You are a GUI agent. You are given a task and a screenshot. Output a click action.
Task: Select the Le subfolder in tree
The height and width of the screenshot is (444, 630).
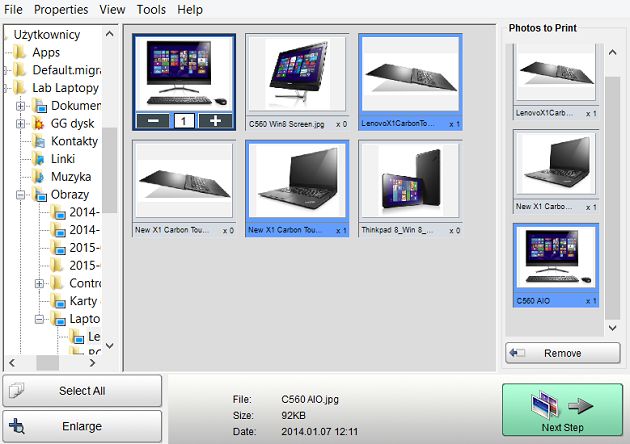(x=94, y=336)
